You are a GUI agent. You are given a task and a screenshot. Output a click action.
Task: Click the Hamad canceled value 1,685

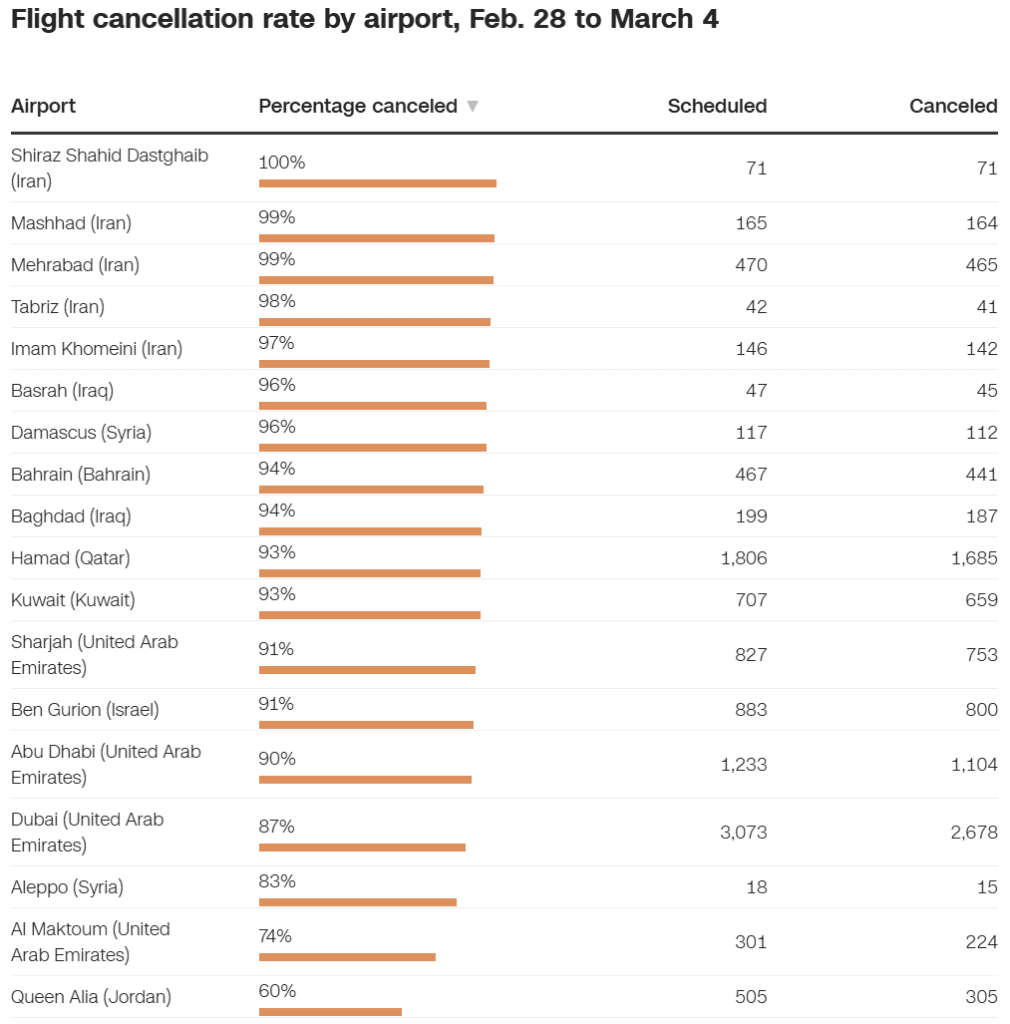[x=973, y=558]
